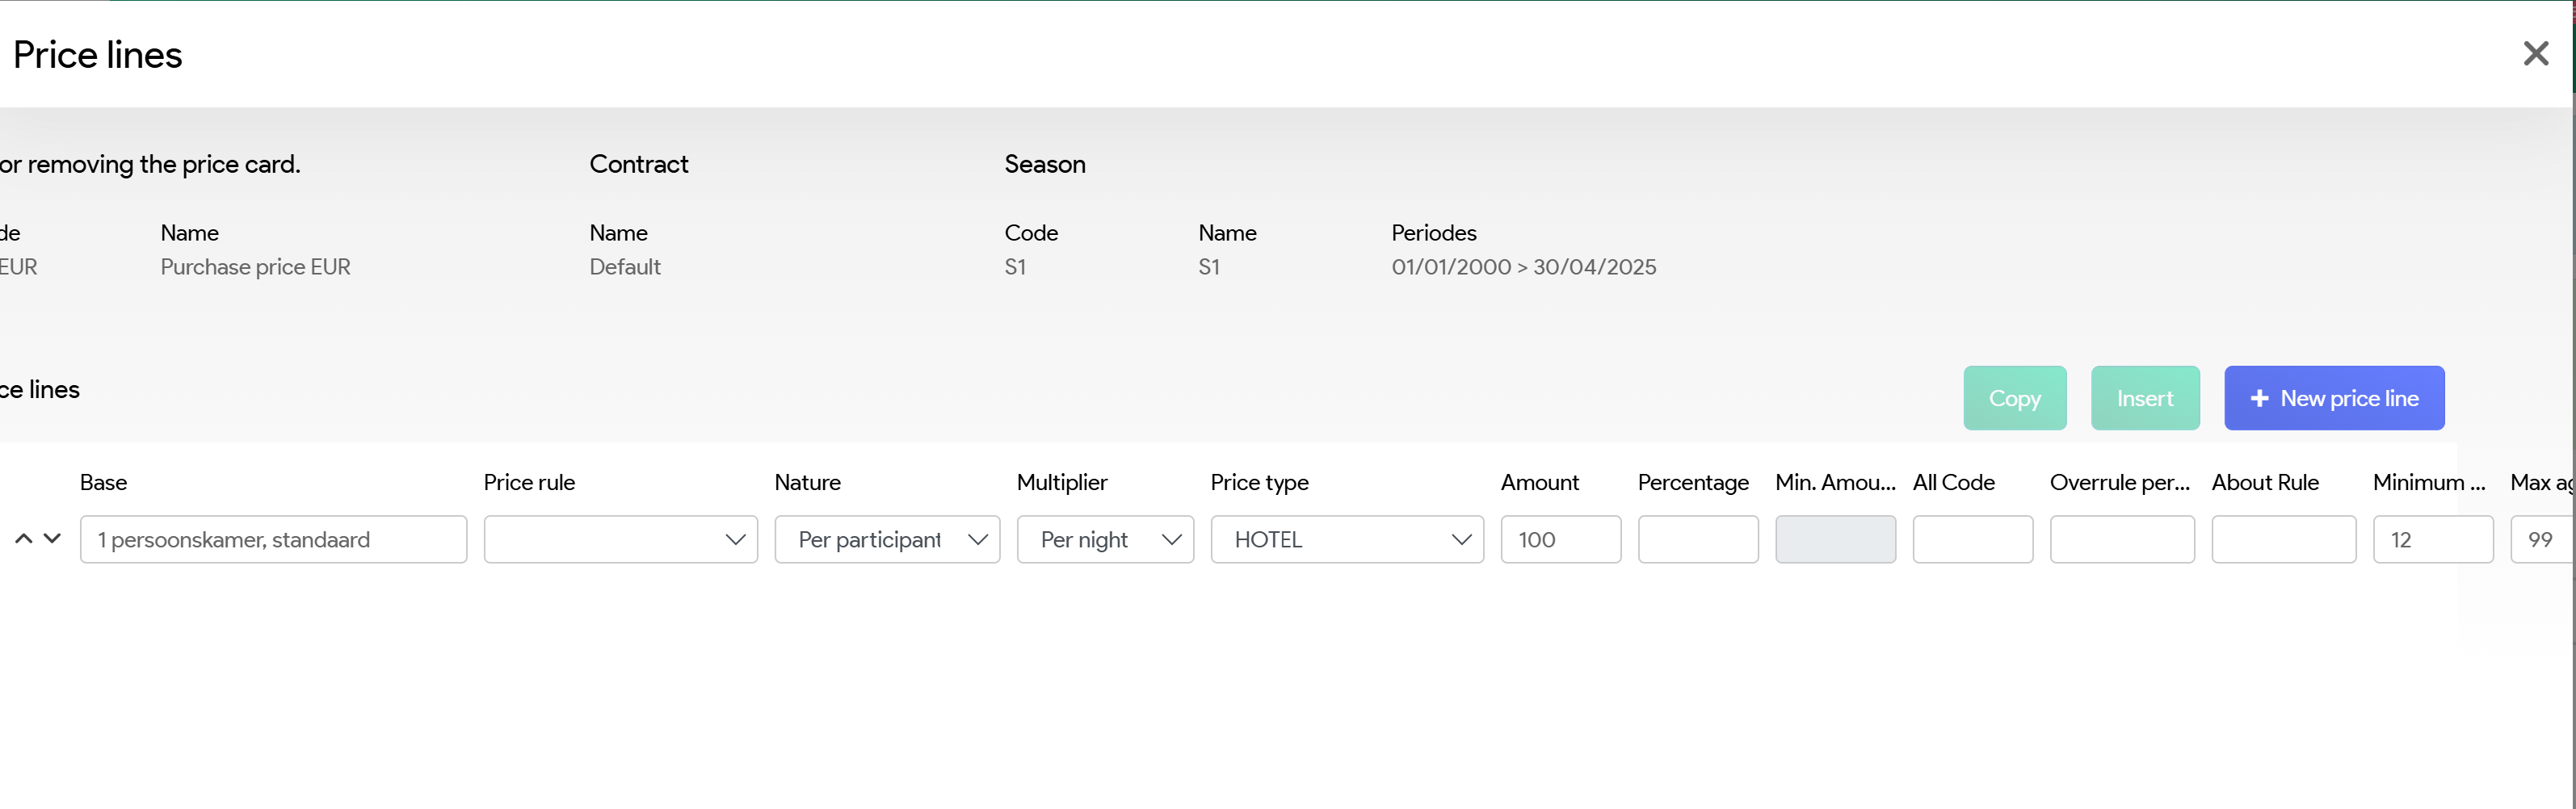Viewport: 2576px width, 809px height.
Task: Expand the Nature dropdown Per participant
Action: tap(886, 540)
